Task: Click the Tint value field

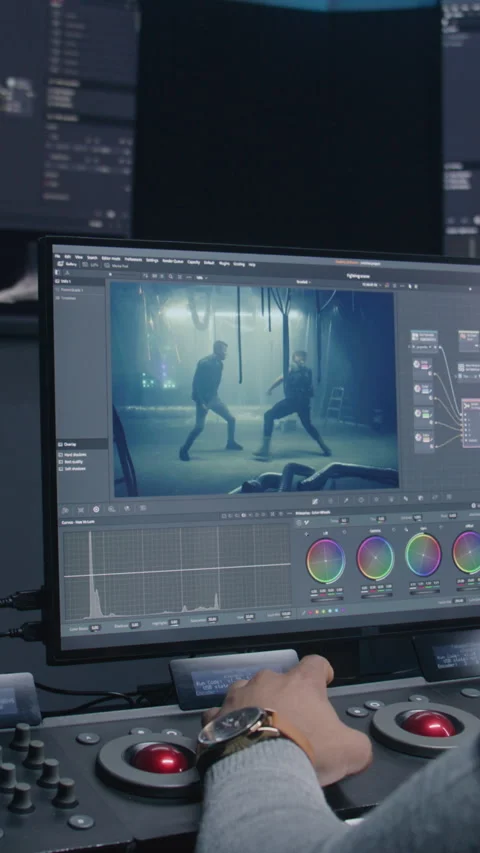Action: pyautogui.click(x=381, y=519)
